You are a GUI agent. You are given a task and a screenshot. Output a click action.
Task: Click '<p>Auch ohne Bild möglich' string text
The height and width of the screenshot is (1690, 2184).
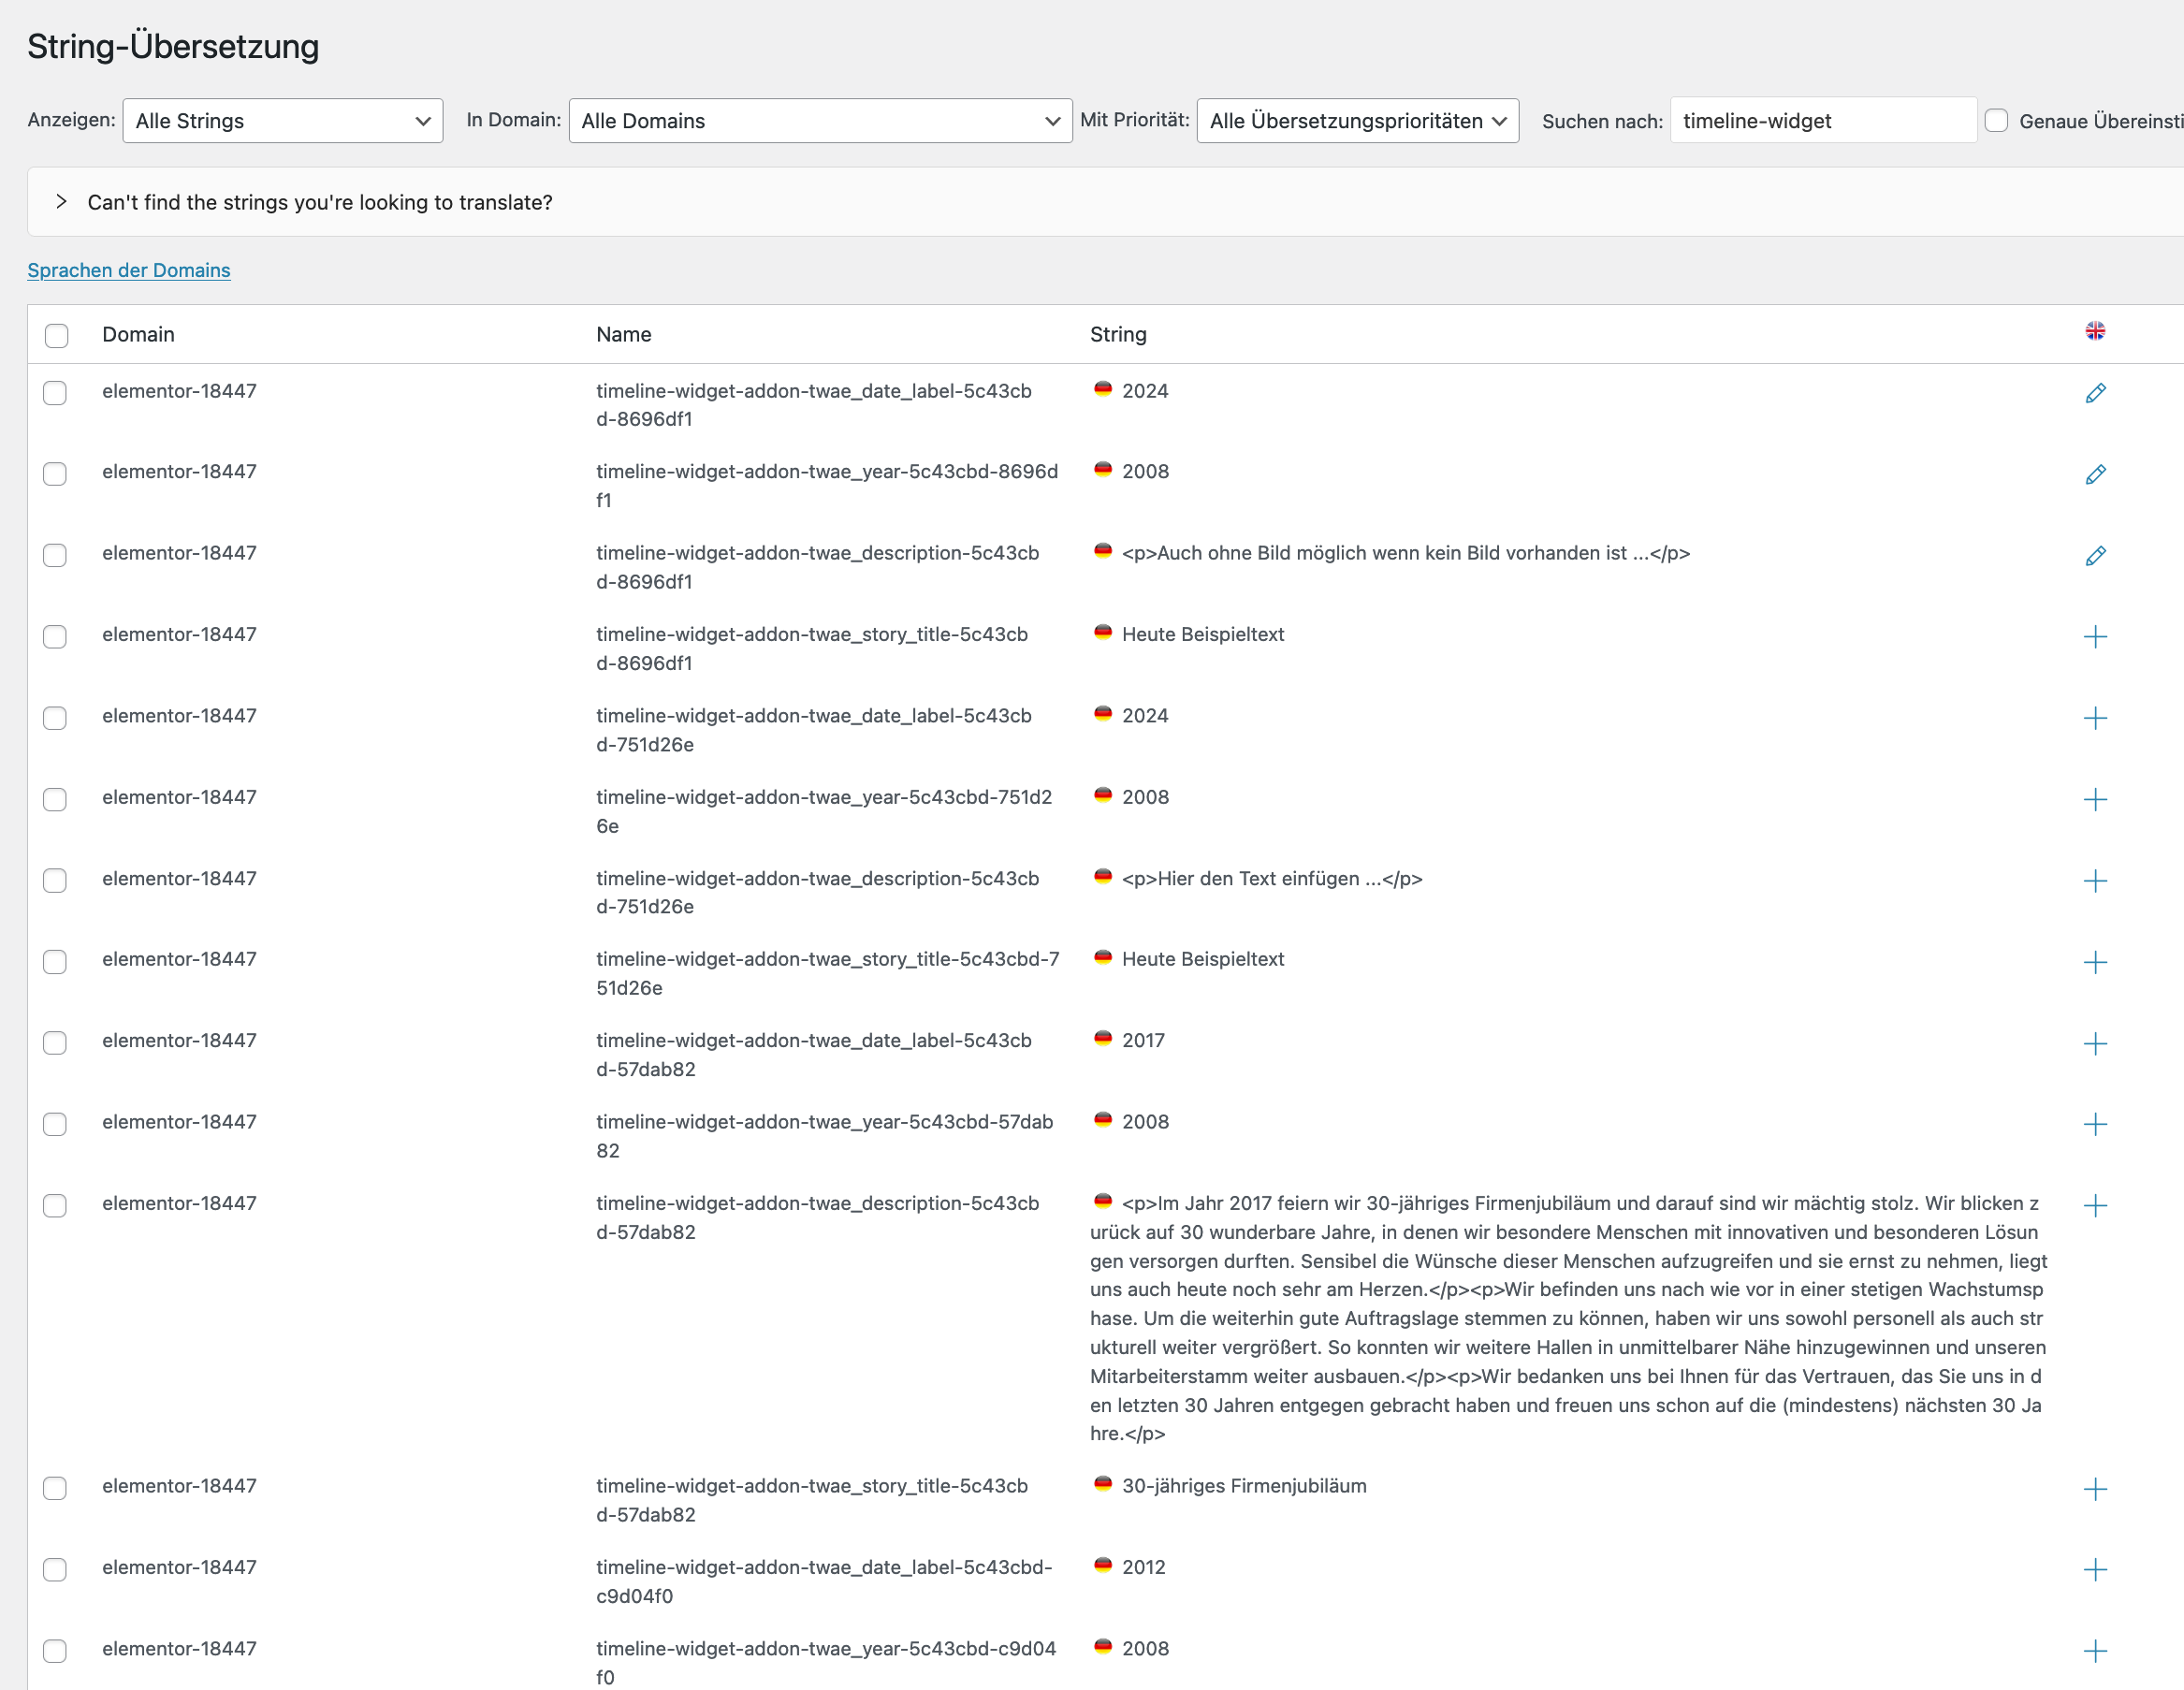[1406, 553]
